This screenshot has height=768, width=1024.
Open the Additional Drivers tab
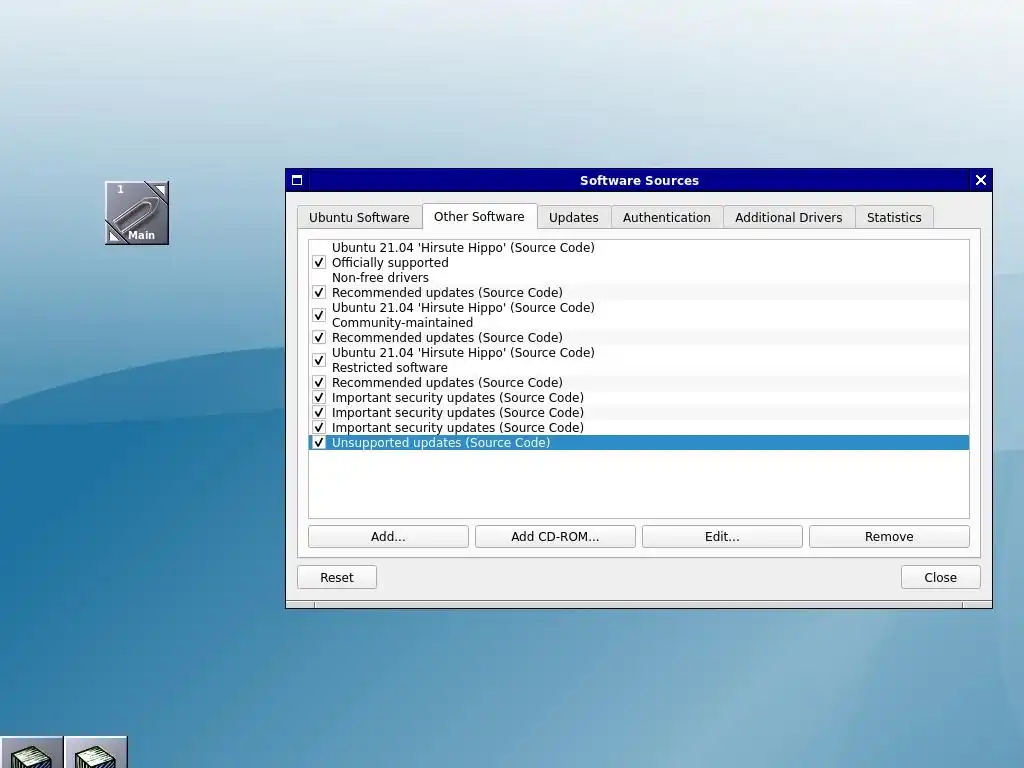point(789,217)
